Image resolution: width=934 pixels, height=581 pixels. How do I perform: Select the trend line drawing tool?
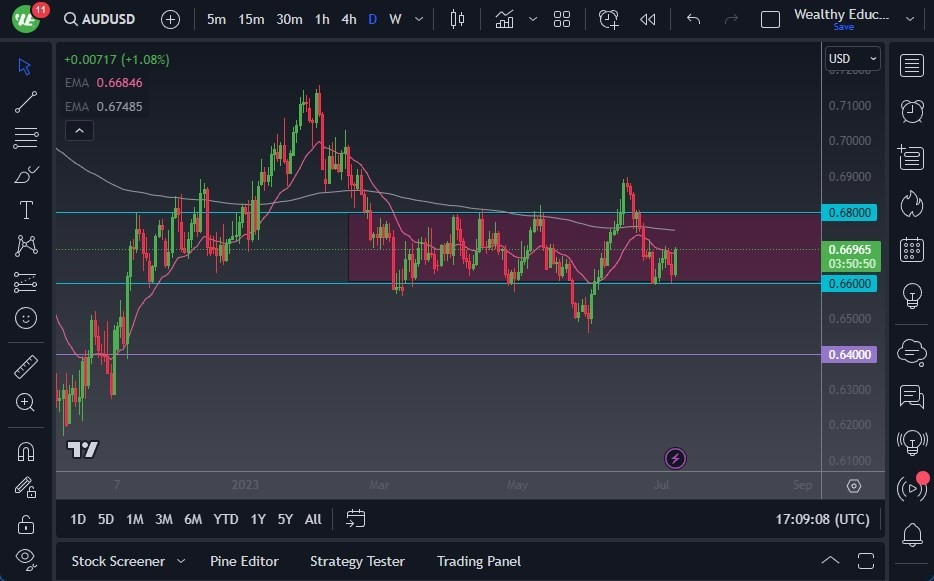pos(26,102)
